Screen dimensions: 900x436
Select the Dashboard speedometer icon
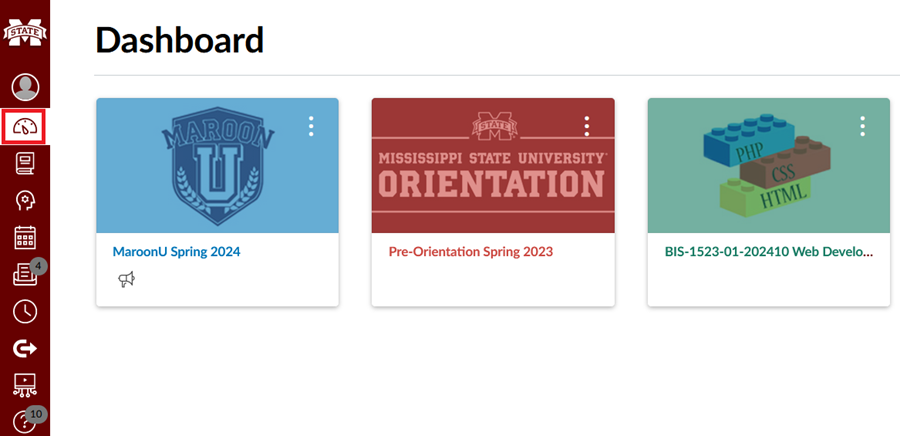[x=25, y=126]
